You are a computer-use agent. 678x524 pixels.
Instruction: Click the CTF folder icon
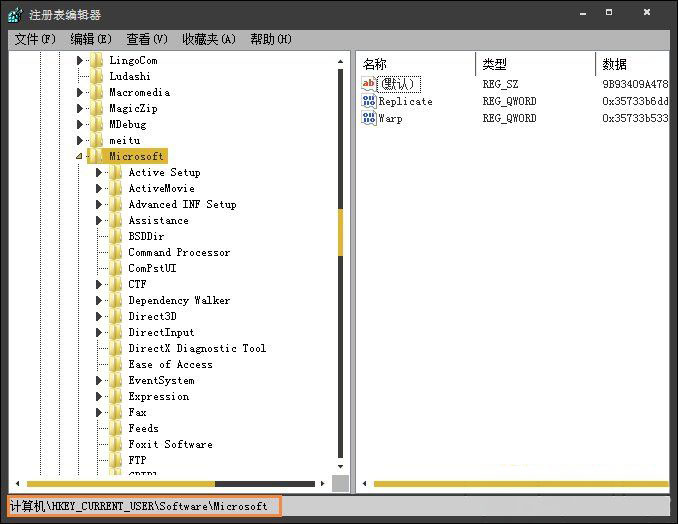115,284
